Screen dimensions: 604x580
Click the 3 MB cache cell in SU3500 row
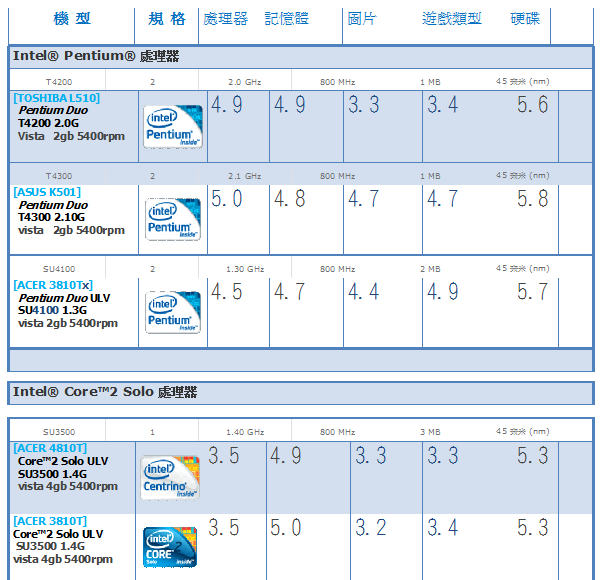point(430,432)
